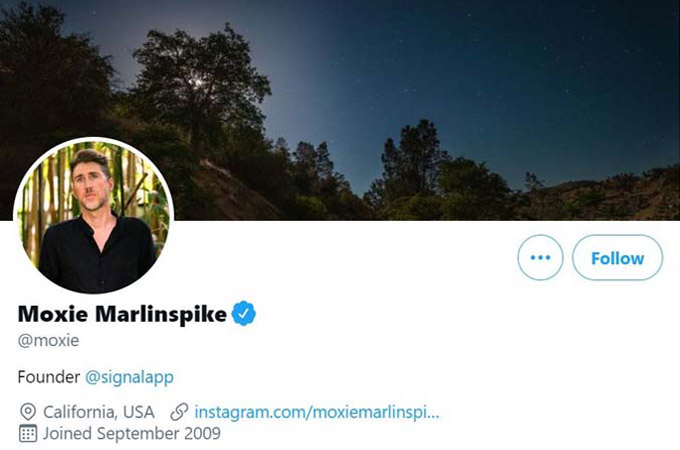Image resolution: width=680 pixels, height=450 pixels.
Task: Visit the @signalapp mention link
Action: [x=129, y=377]
